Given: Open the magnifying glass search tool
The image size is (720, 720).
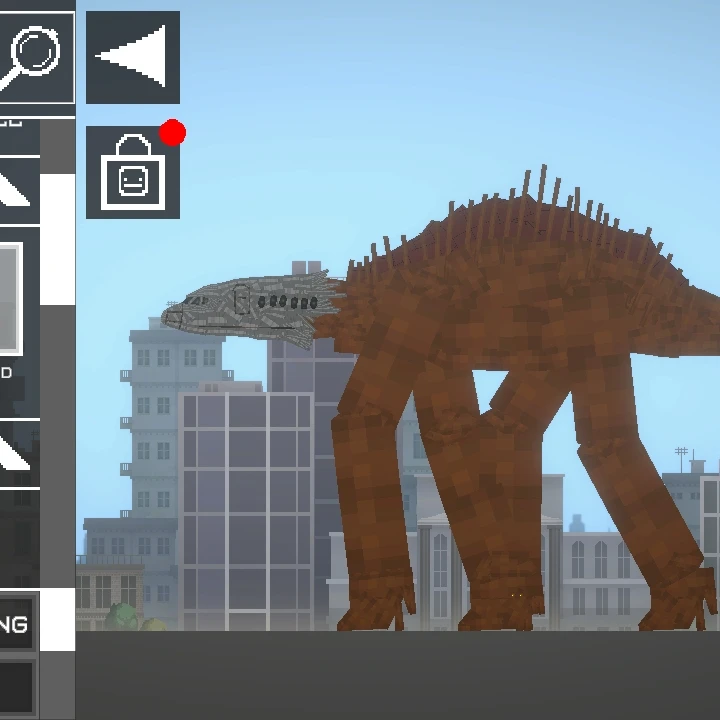Looking at the screenshot, I should 37,58.
